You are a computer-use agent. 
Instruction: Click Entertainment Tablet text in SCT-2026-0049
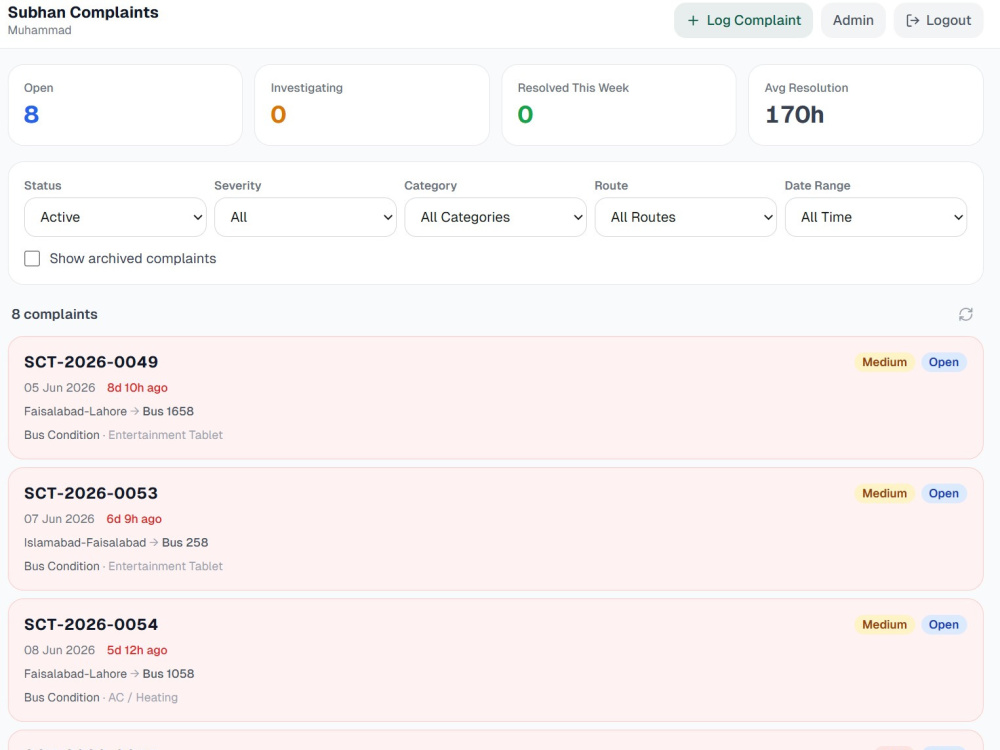click(x=166, y=435)
